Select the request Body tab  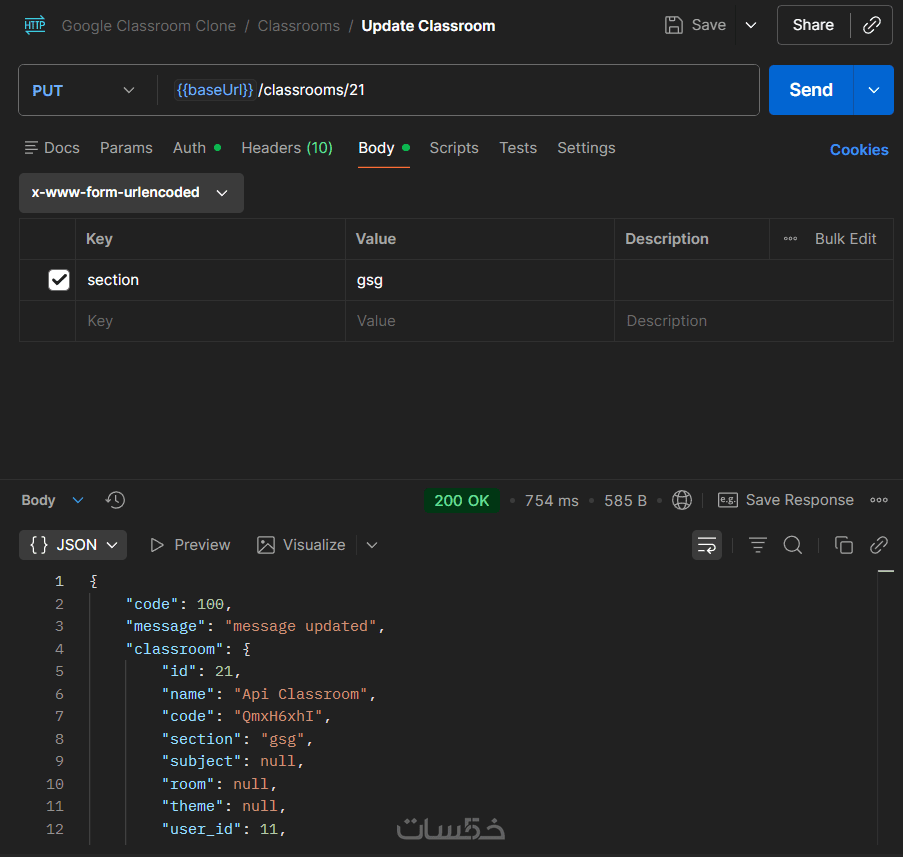[x=384, y=148]
